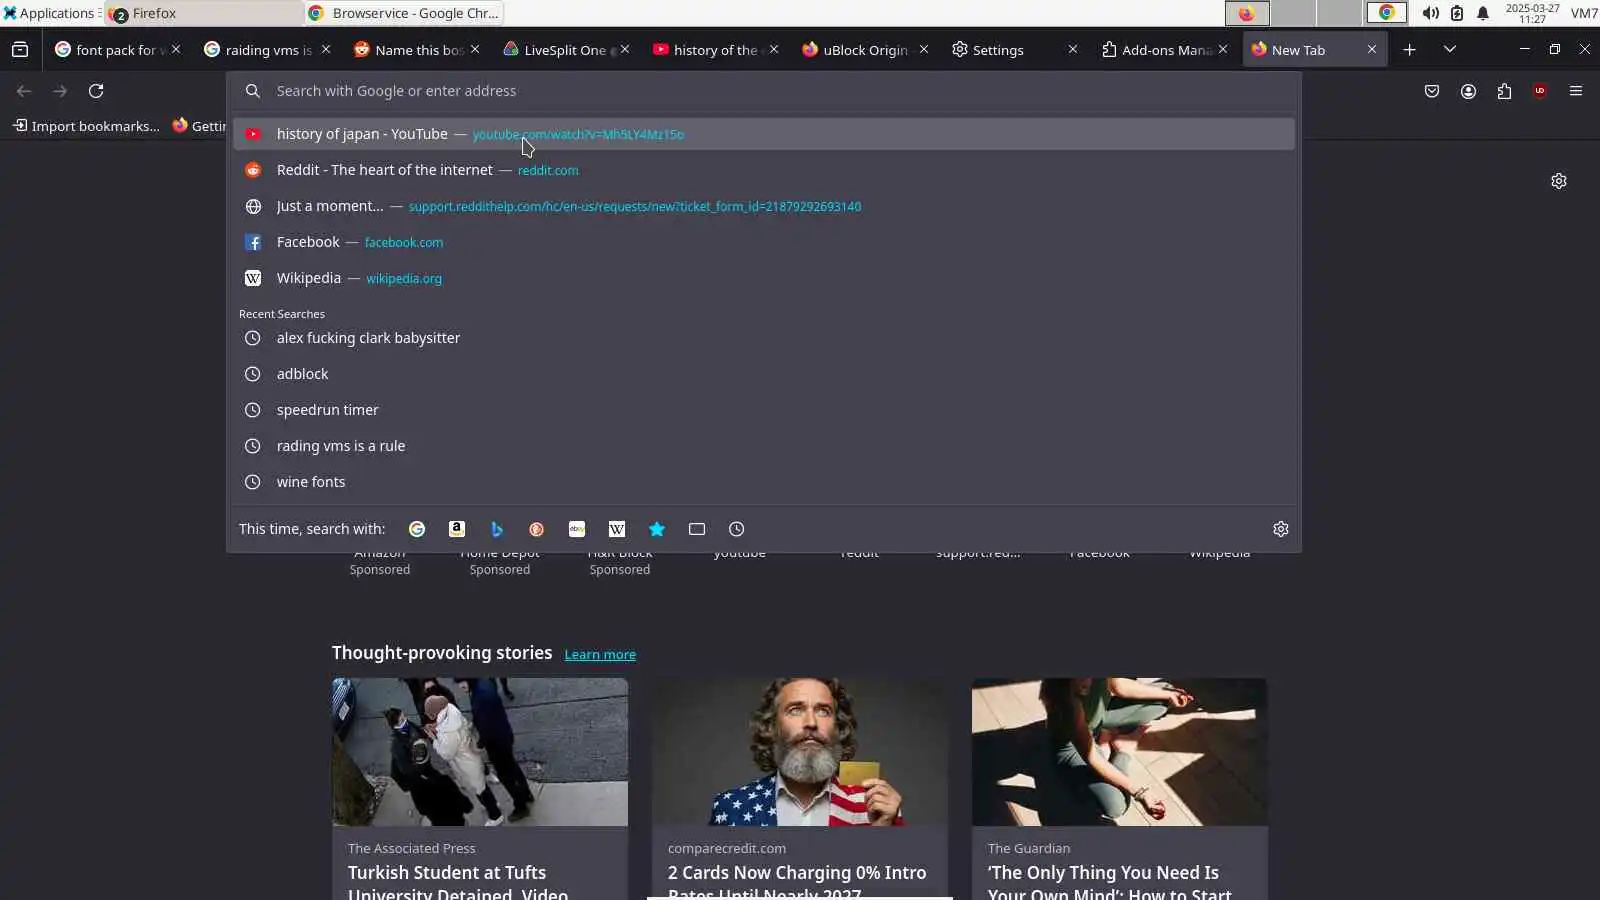The image size is (1600, 900).
Task: Open the Applications menu
Action: coord(50,13)
